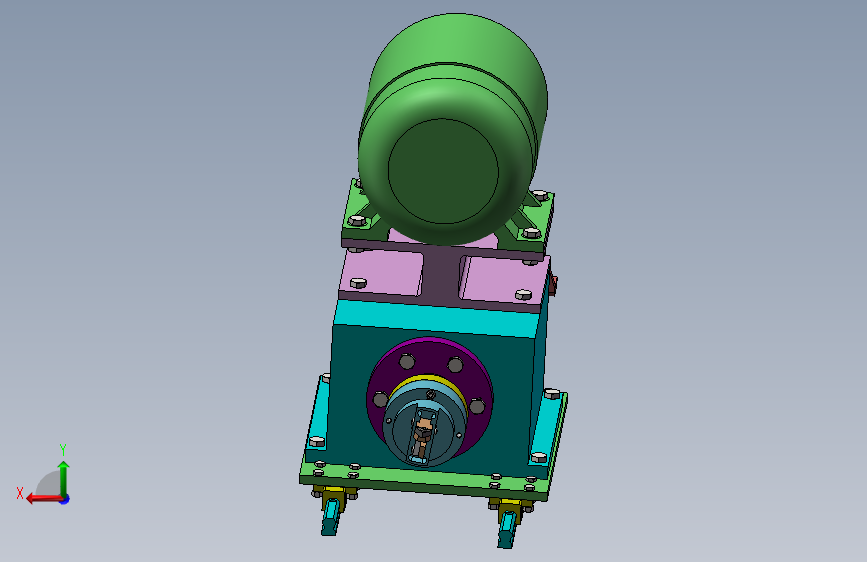Select the small red part on gearbox side
The width and height of the screenshot is (867, 562).
click(x=552, y=284)
